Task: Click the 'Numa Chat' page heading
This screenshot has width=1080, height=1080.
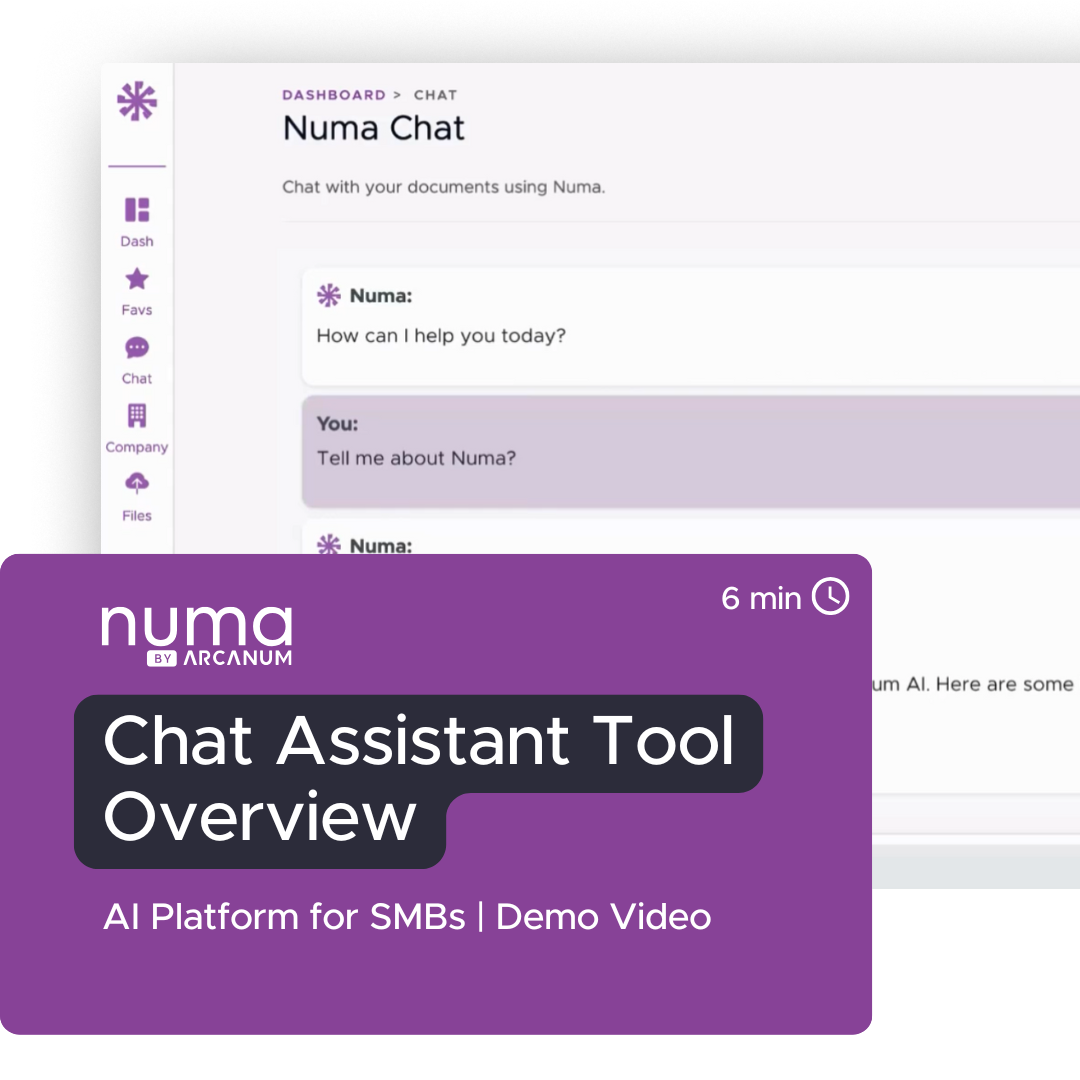Action: (x=374, y=128)
